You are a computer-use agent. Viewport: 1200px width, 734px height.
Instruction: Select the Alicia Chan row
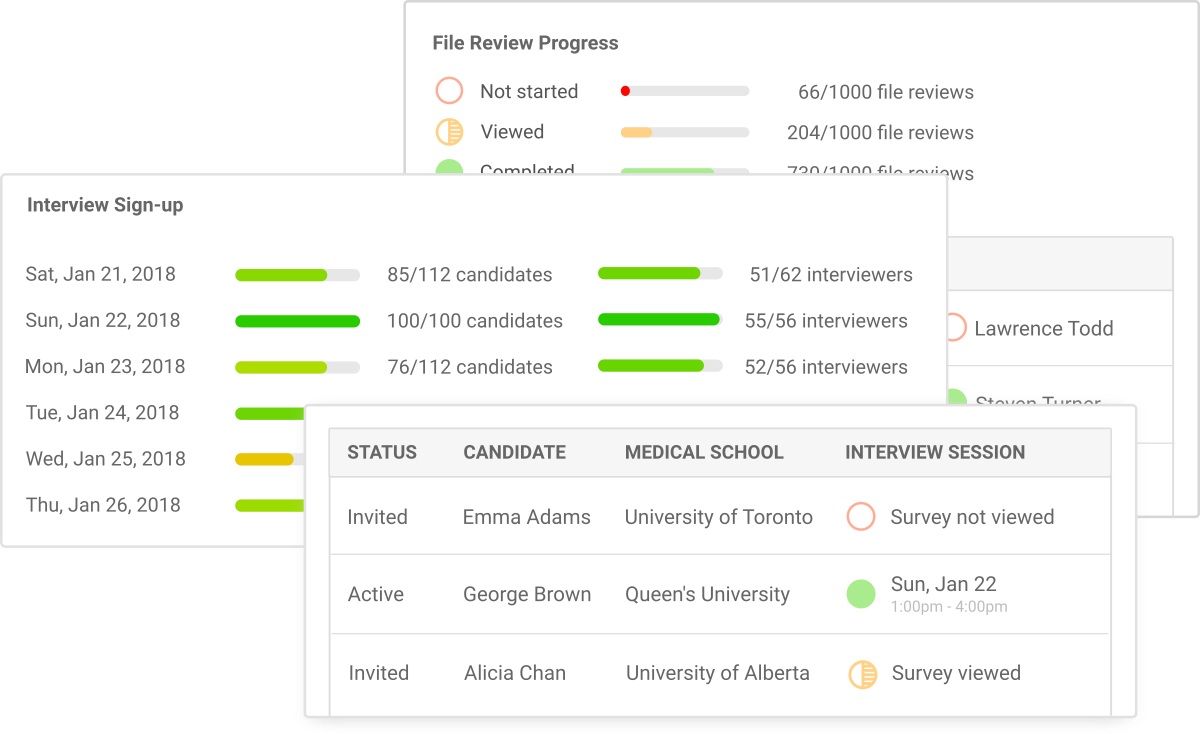(x=719, y=673)
